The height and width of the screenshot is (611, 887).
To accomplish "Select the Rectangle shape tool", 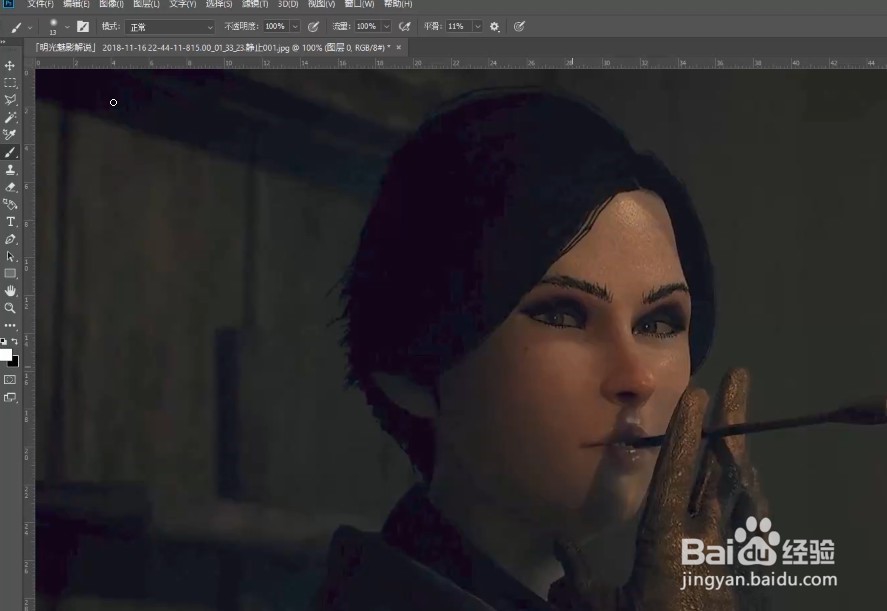I will (x=10, y=274).
